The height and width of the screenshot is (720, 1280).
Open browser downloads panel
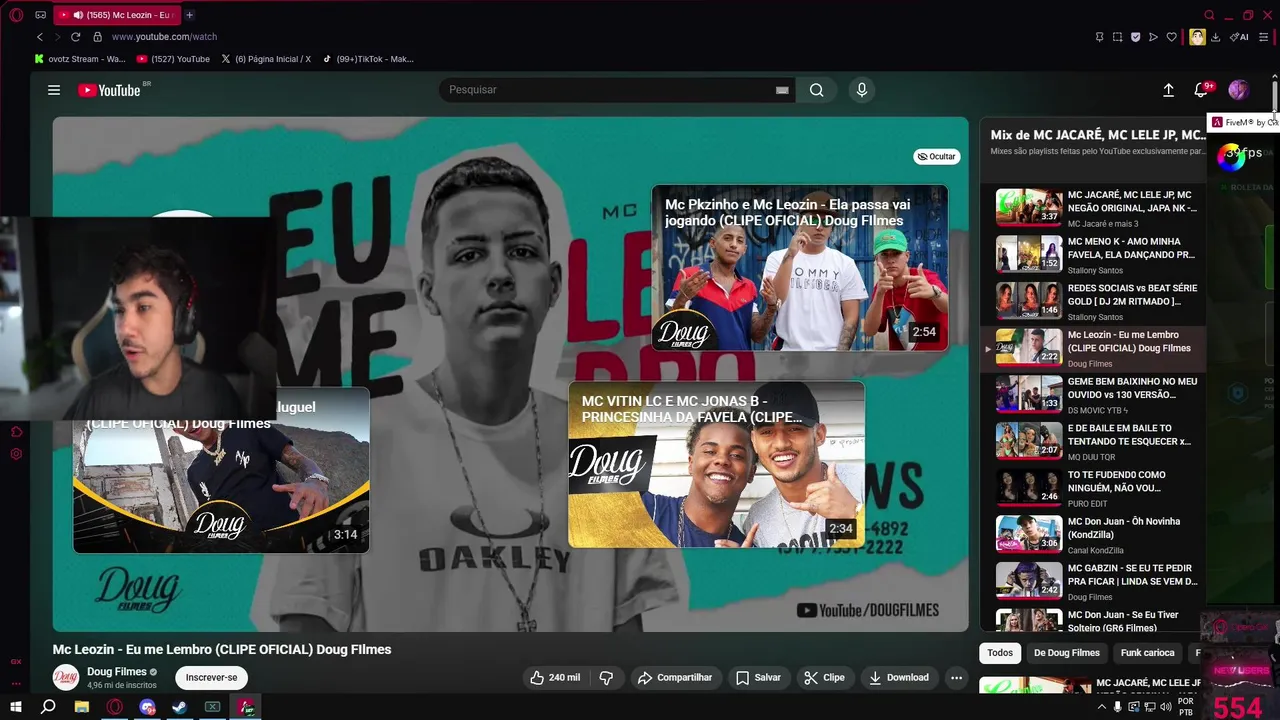point(1215,37)
